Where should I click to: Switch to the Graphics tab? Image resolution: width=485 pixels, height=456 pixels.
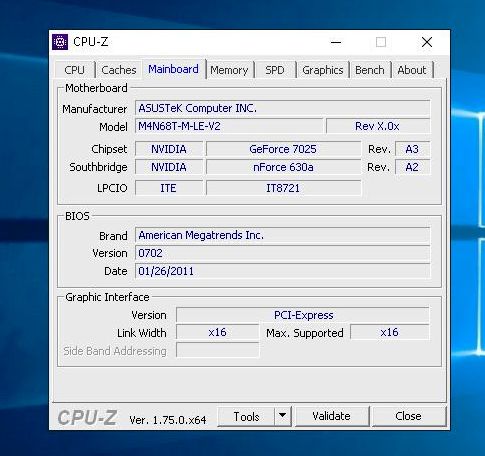coord(323,70)
